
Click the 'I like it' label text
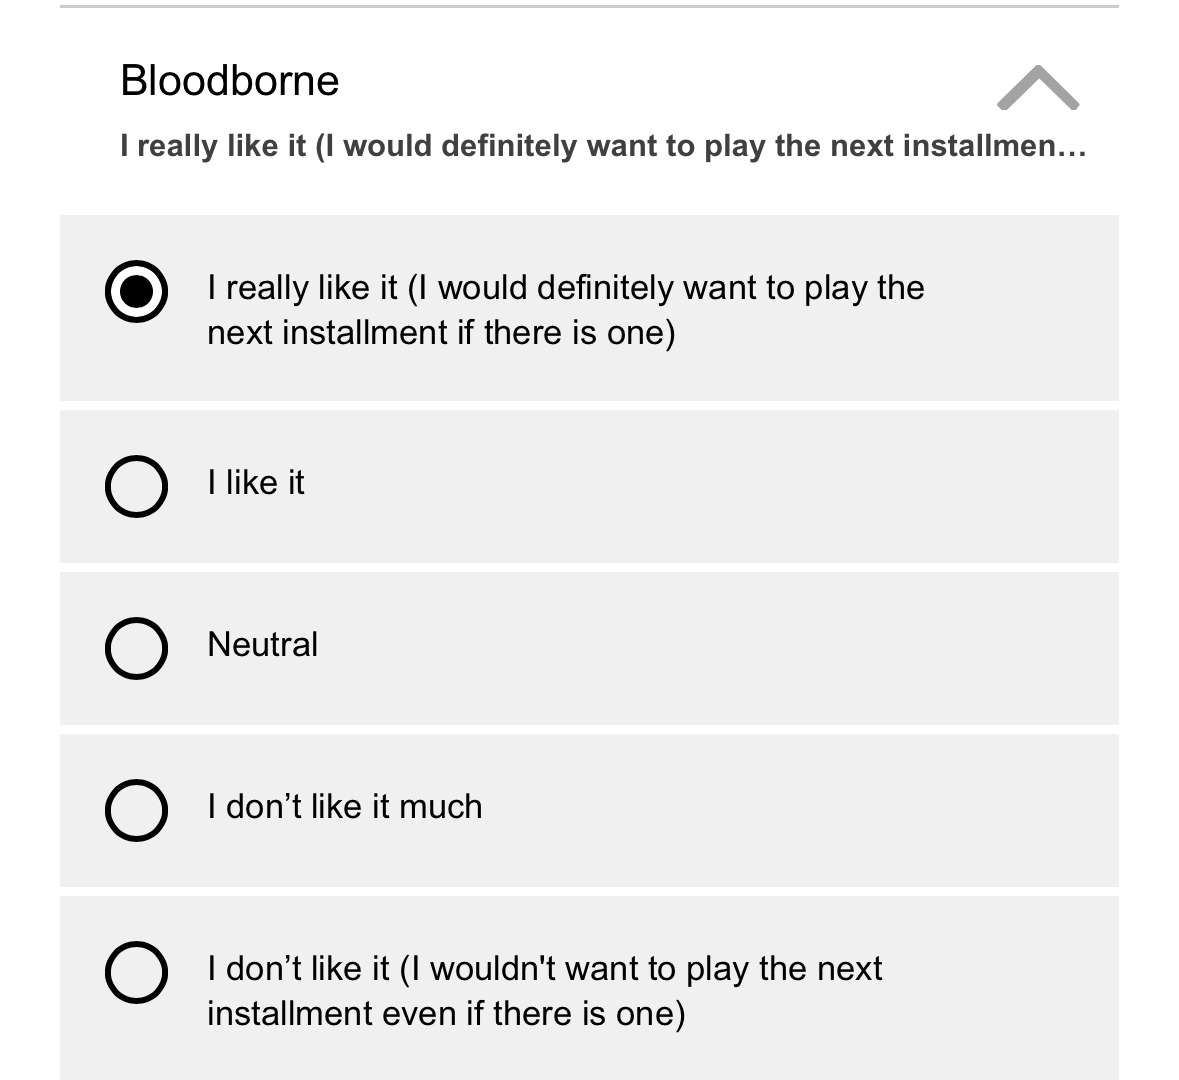[256, 483]
